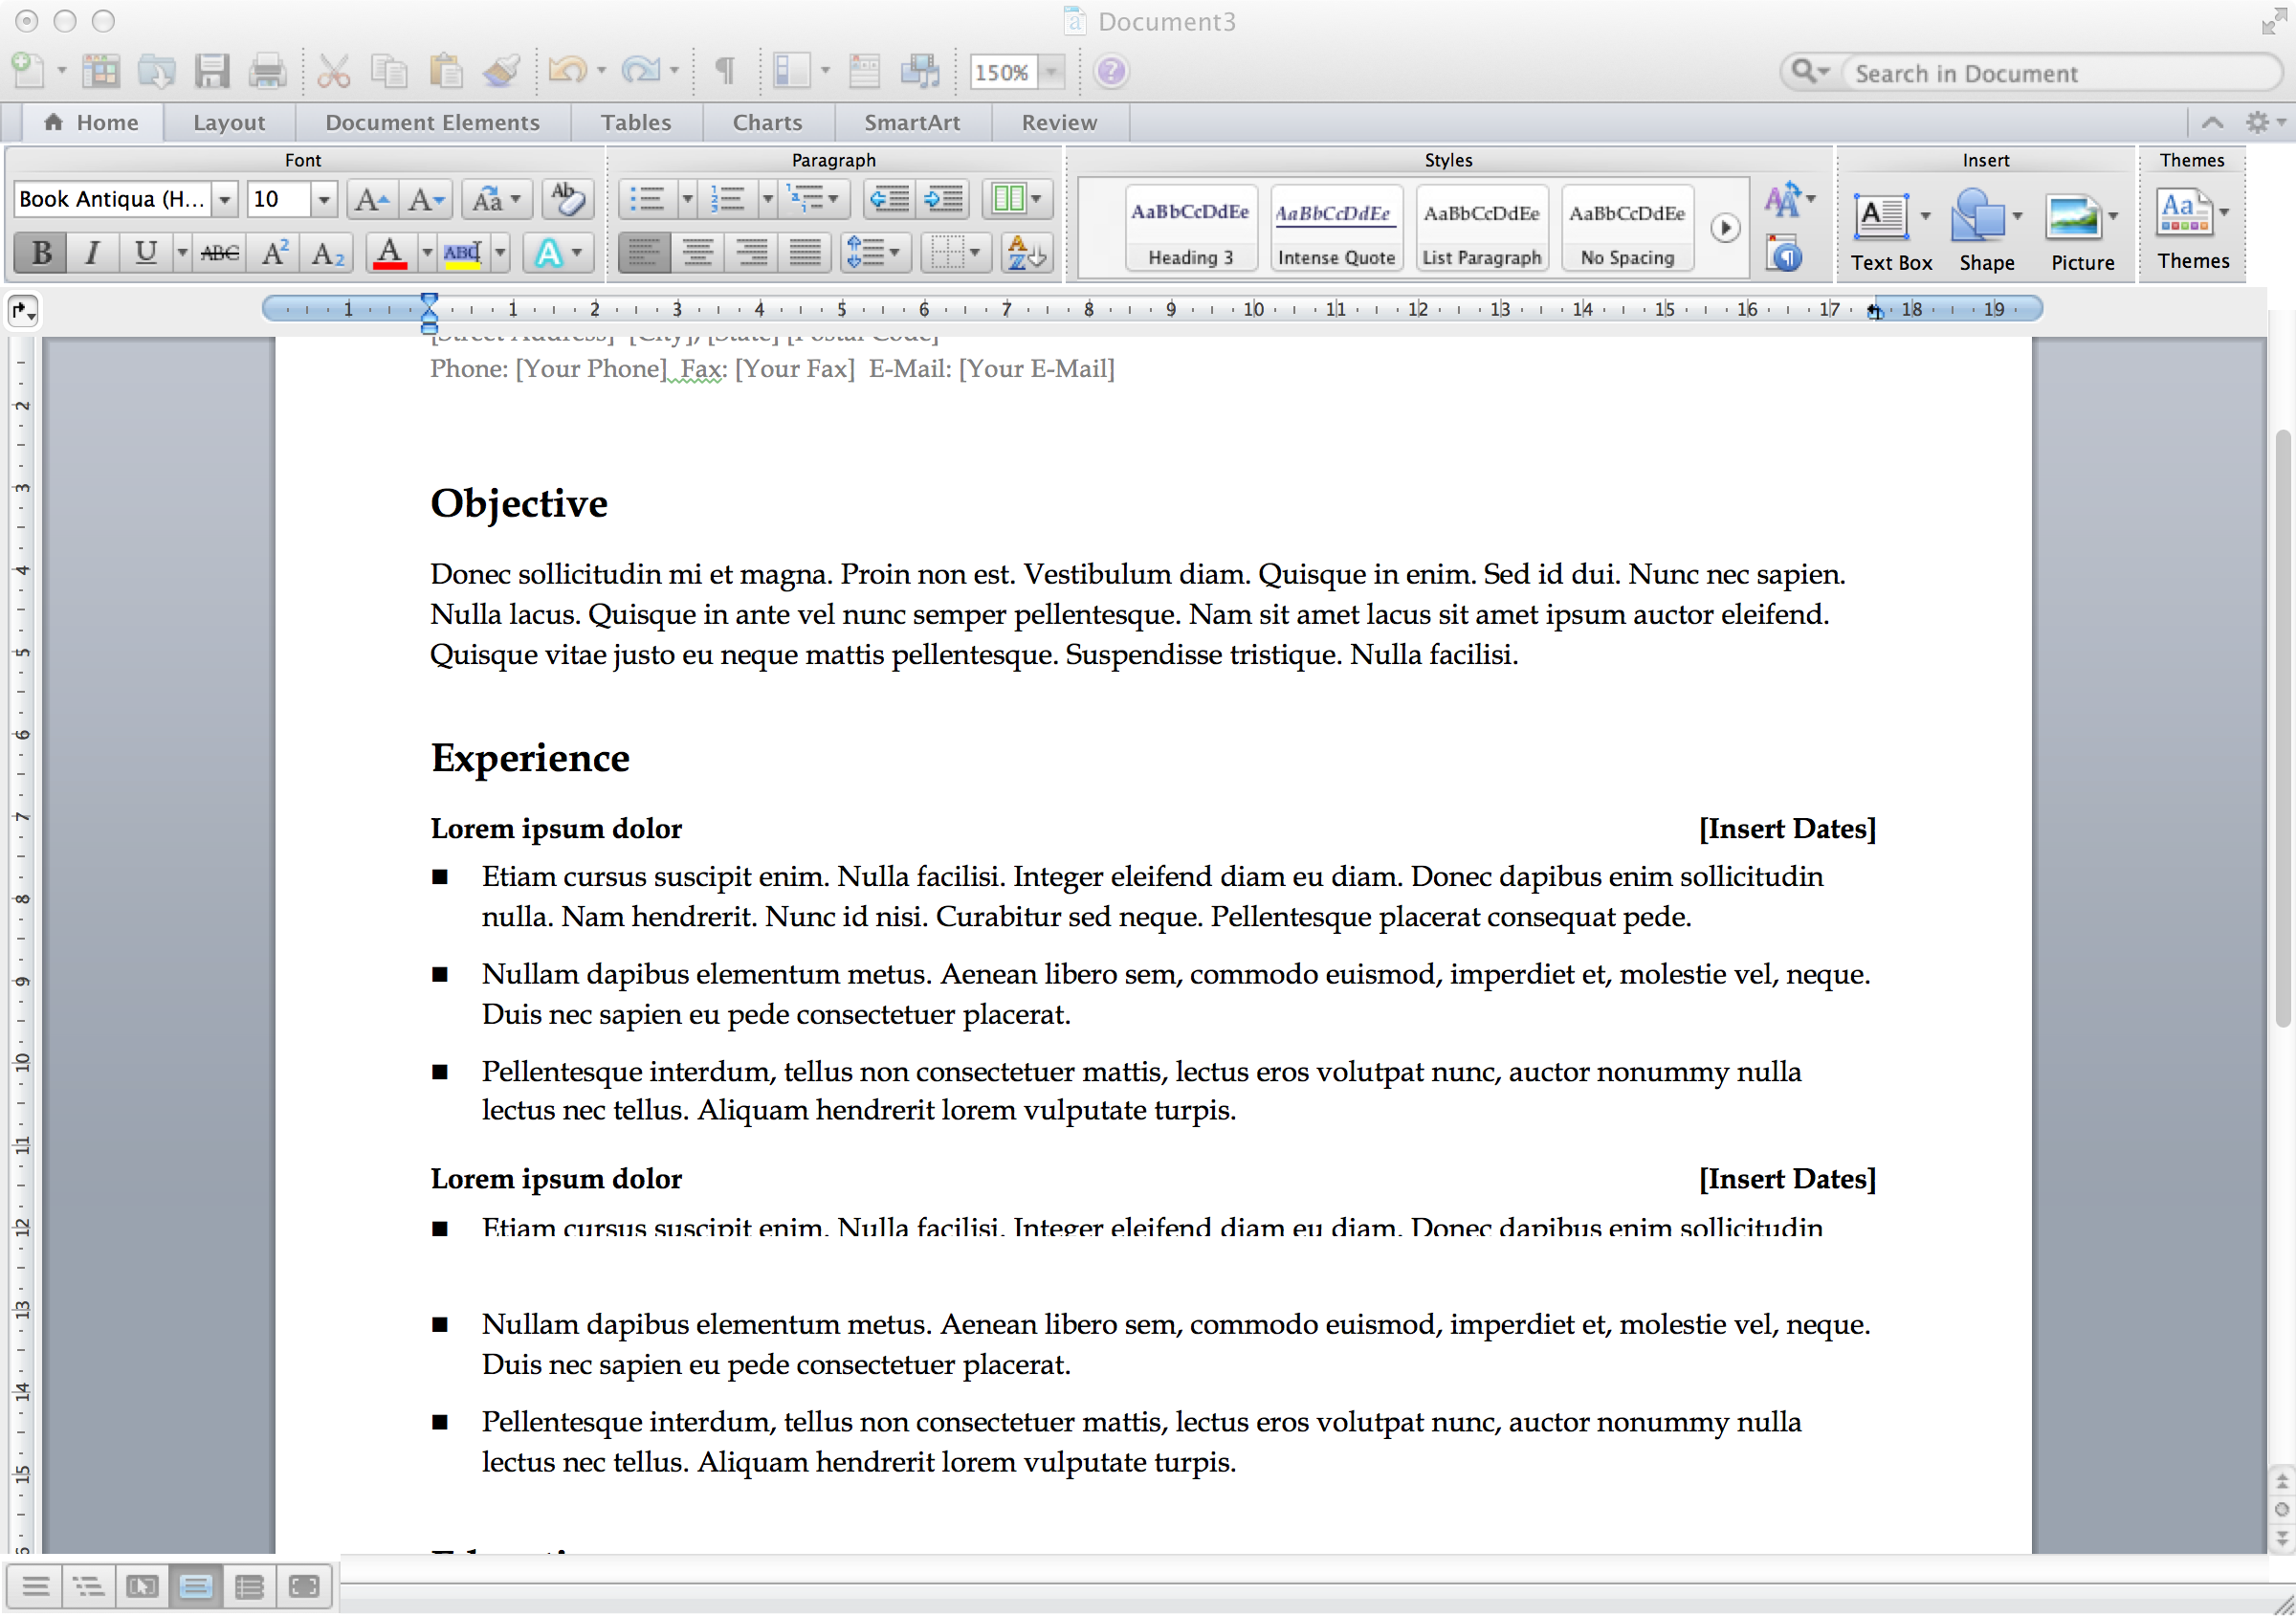This screenshot has width=2296, height=1617.
Task: Show more styles arrow button
Action: coord(1724,228)
